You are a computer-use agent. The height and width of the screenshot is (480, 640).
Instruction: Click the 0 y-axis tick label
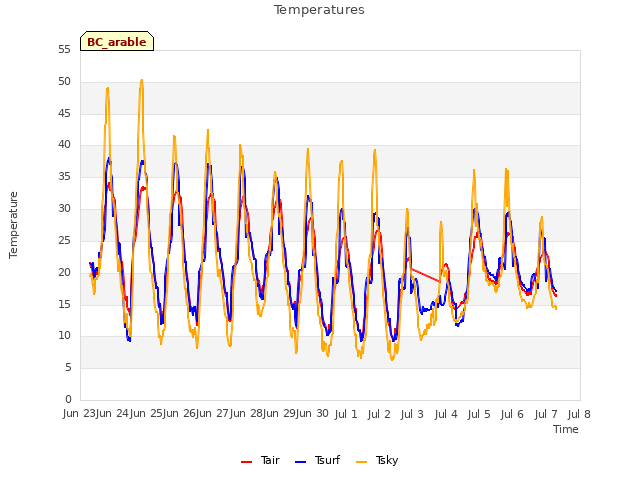[68, 399]
